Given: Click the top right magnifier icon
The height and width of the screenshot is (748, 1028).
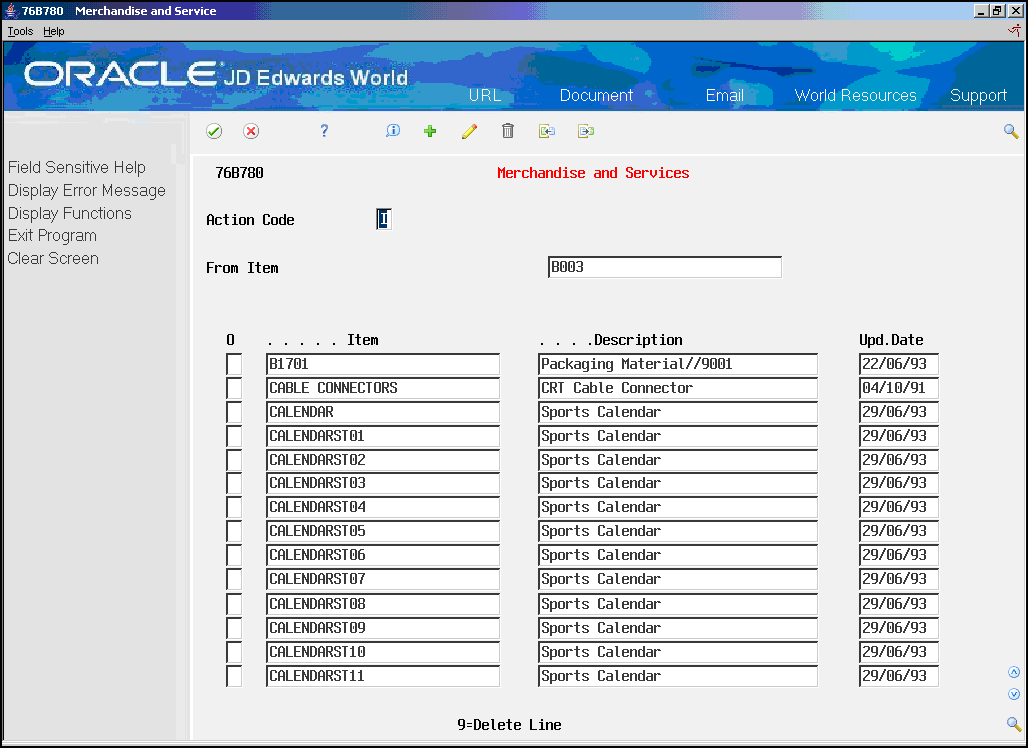Looking at the screenshot, I should pos(1011,132).
